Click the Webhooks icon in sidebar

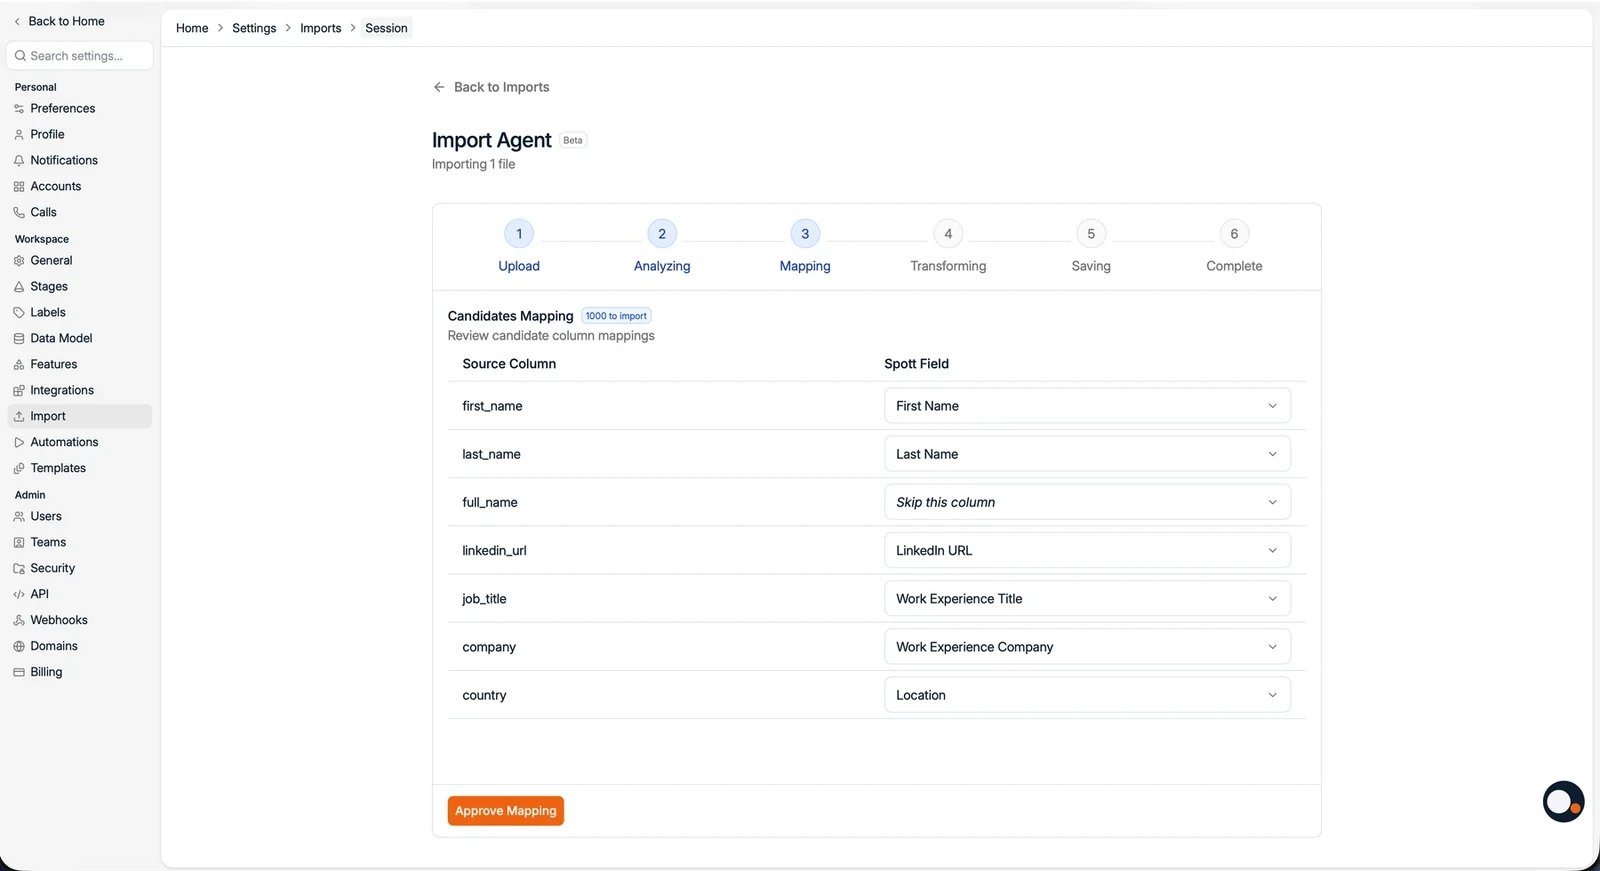pyautogui.click(x=19, y=621)
